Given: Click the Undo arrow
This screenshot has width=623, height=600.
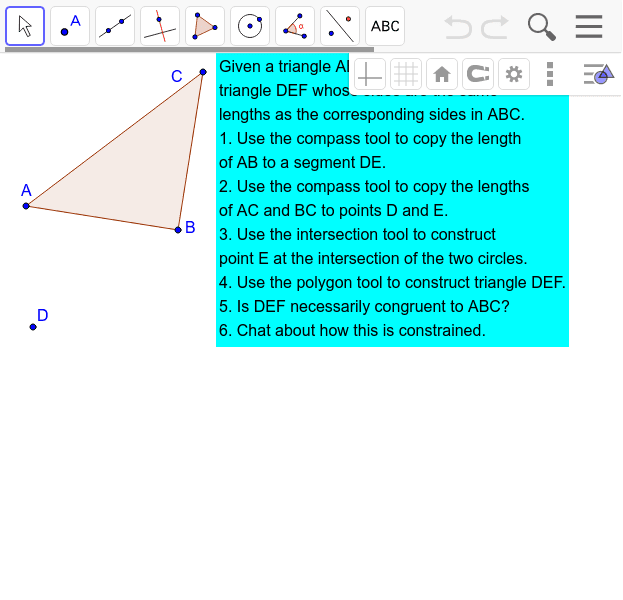Looking at the screenshot, I should (458, 27).
